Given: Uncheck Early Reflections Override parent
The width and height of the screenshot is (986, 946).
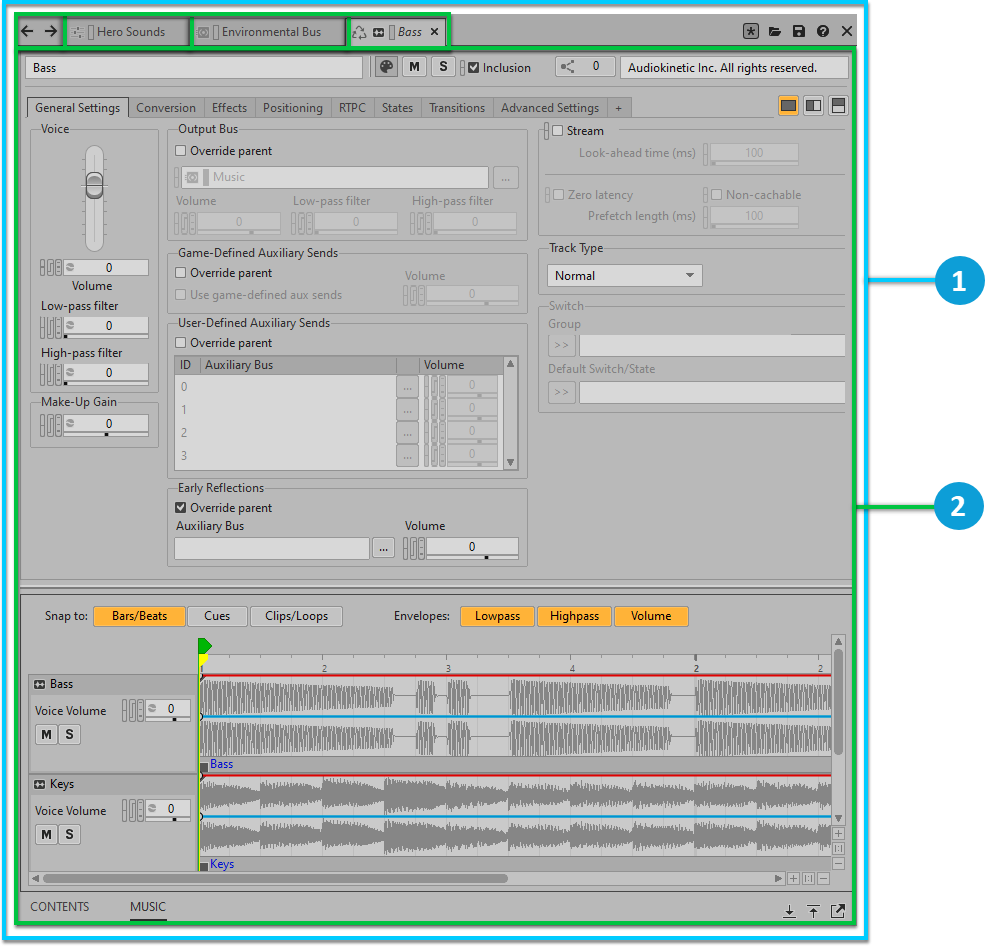Looking at the screenshot, I should pyautogui.click(x=181, y=508).
